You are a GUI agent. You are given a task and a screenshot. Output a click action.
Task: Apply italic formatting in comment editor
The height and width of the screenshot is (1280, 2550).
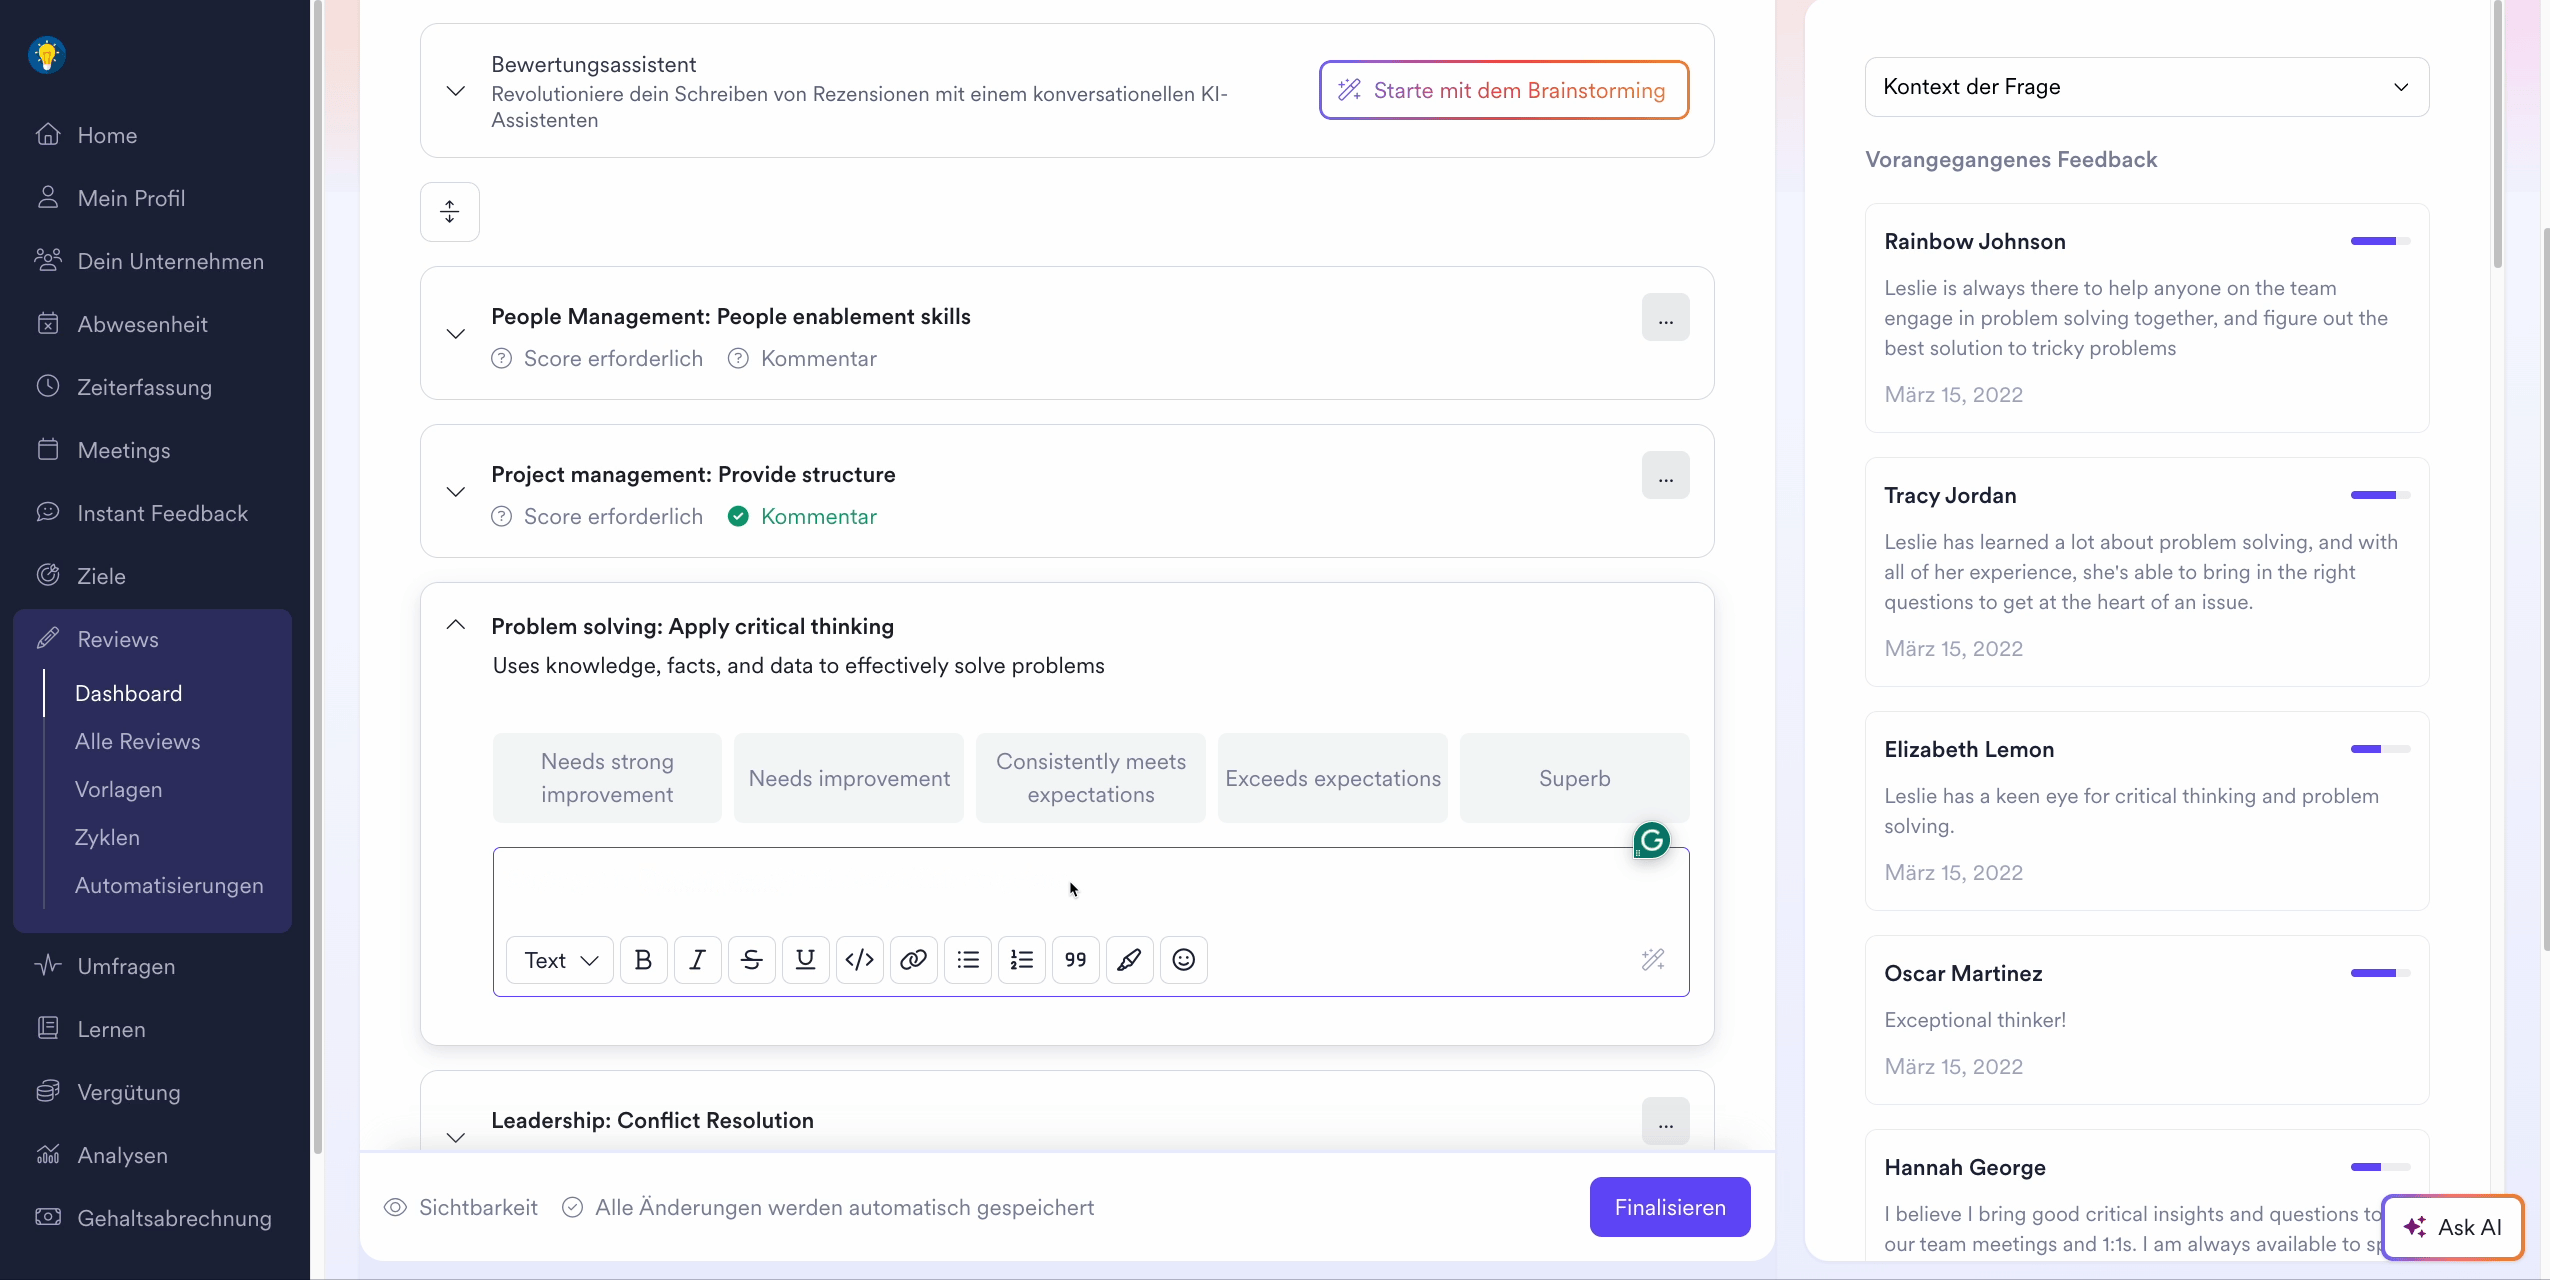point(697,960)
